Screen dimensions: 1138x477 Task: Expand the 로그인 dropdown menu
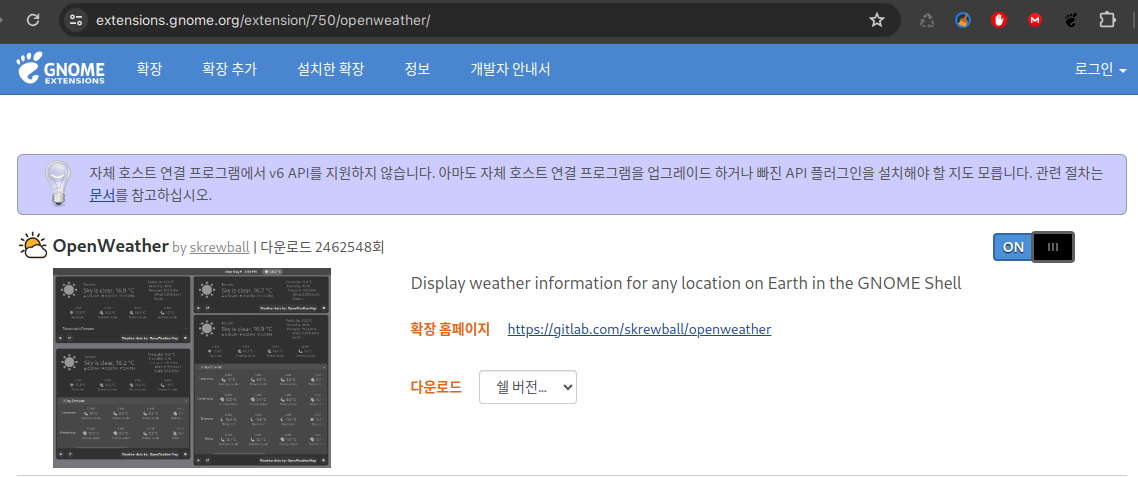coord(1100,70)
